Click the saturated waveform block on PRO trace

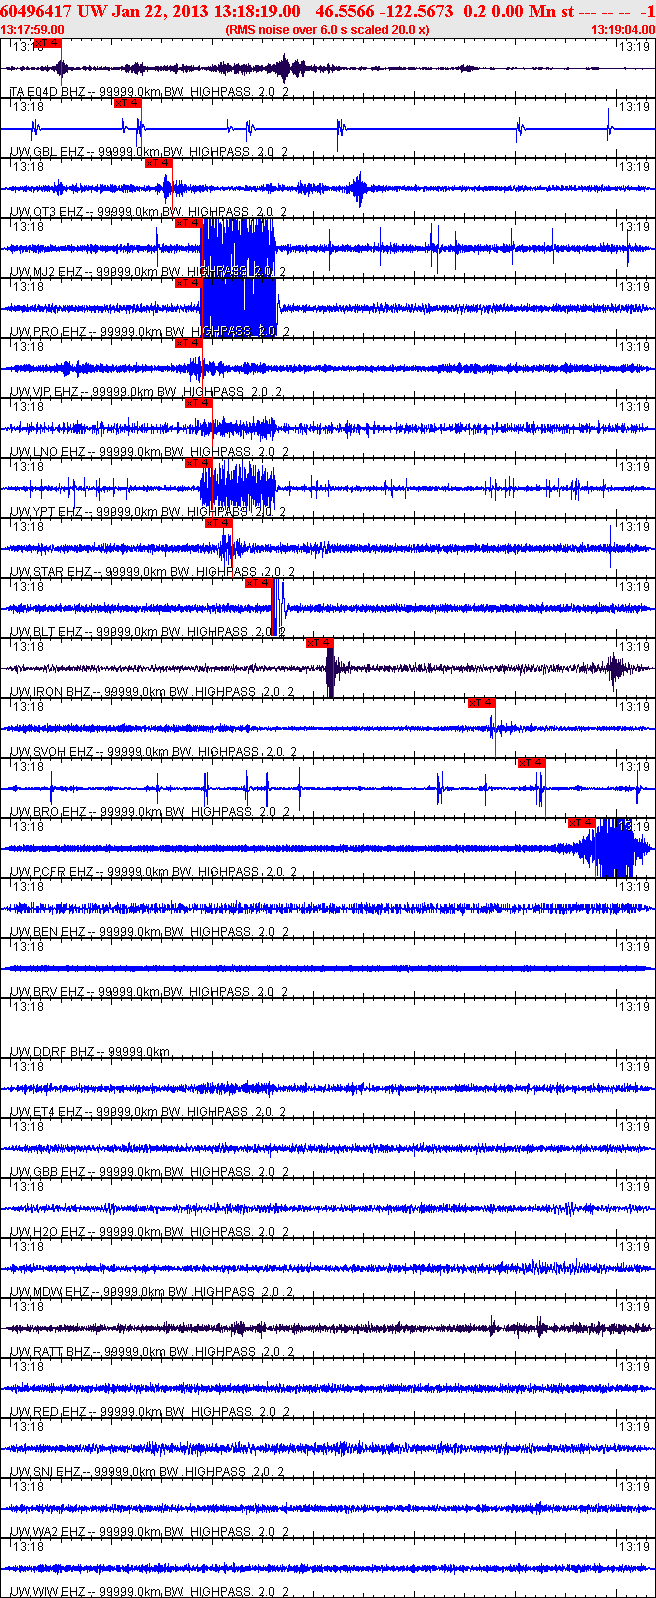tap(239, 308)
